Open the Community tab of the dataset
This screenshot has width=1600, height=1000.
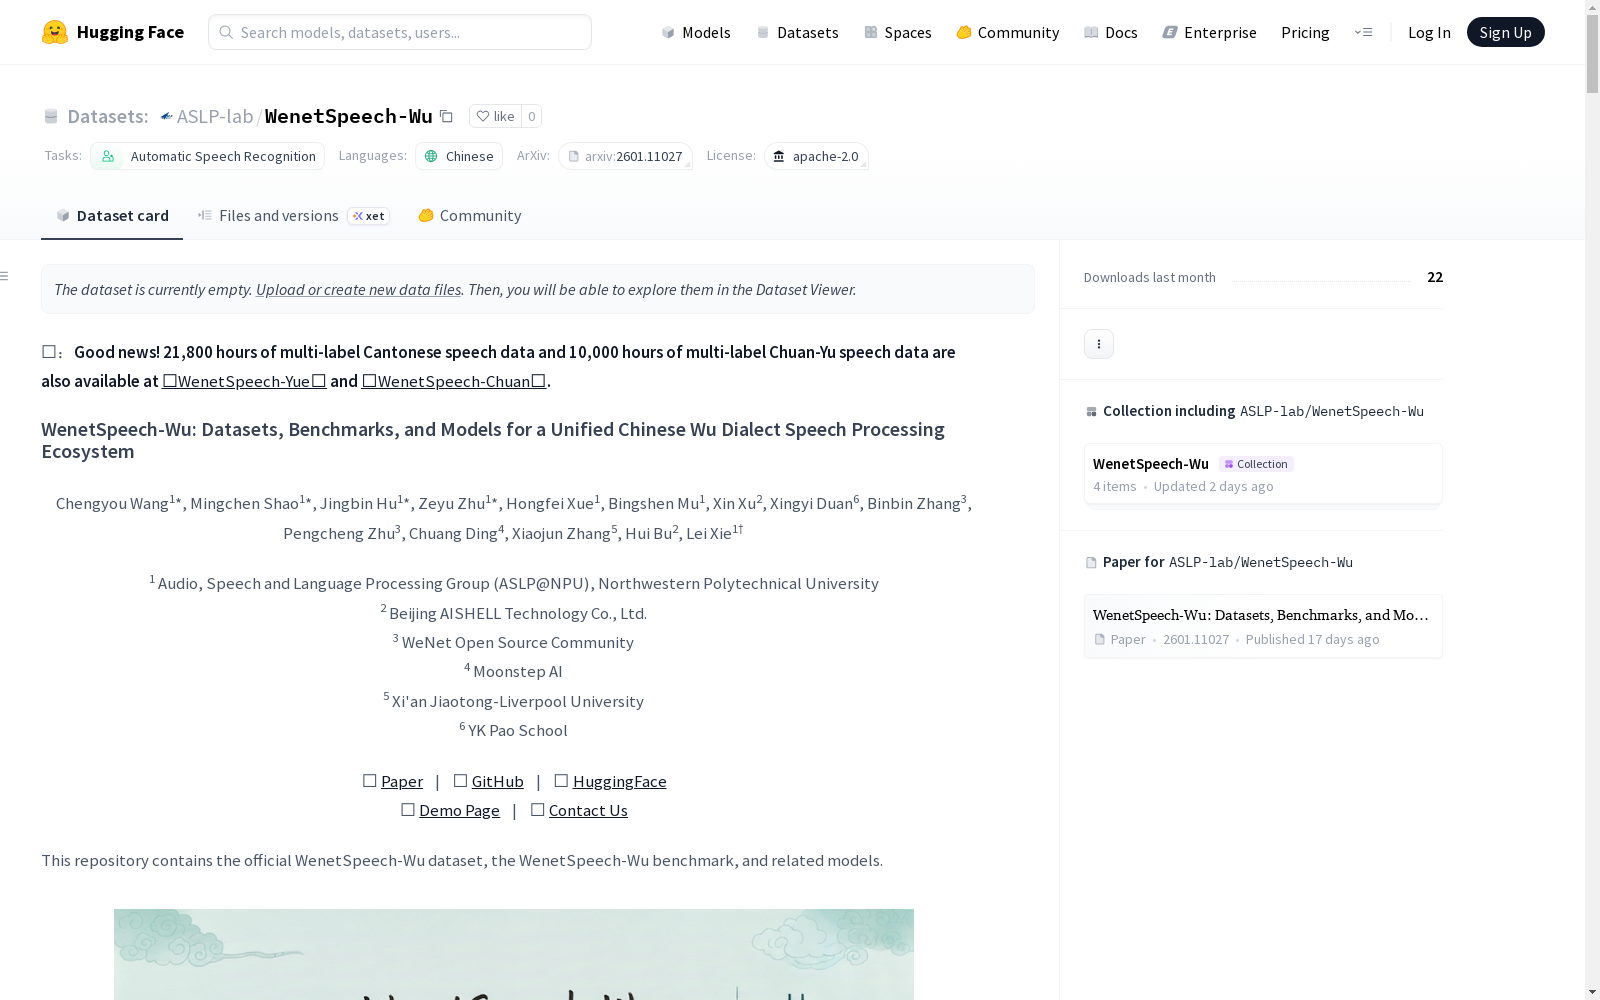coord(469,215)
